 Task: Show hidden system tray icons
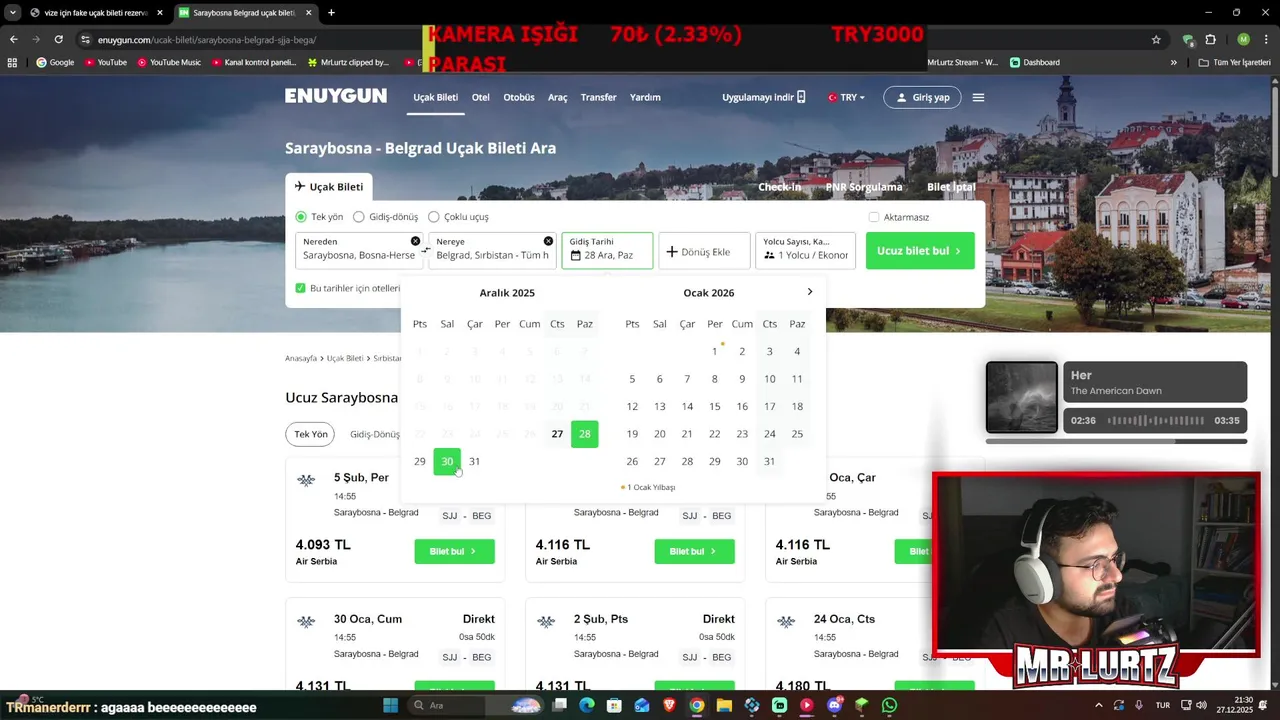coord(1098,705)
